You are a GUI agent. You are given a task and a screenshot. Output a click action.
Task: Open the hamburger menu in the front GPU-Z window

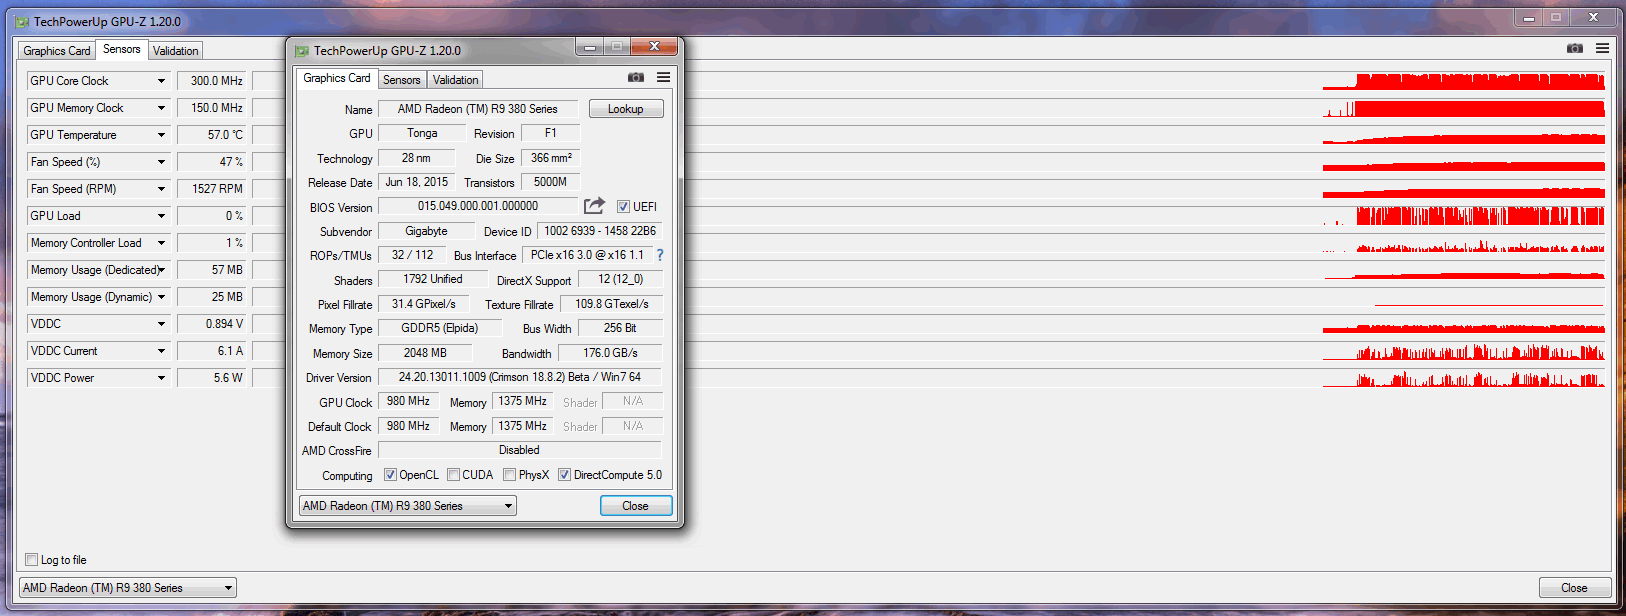(x=663, y=77)
